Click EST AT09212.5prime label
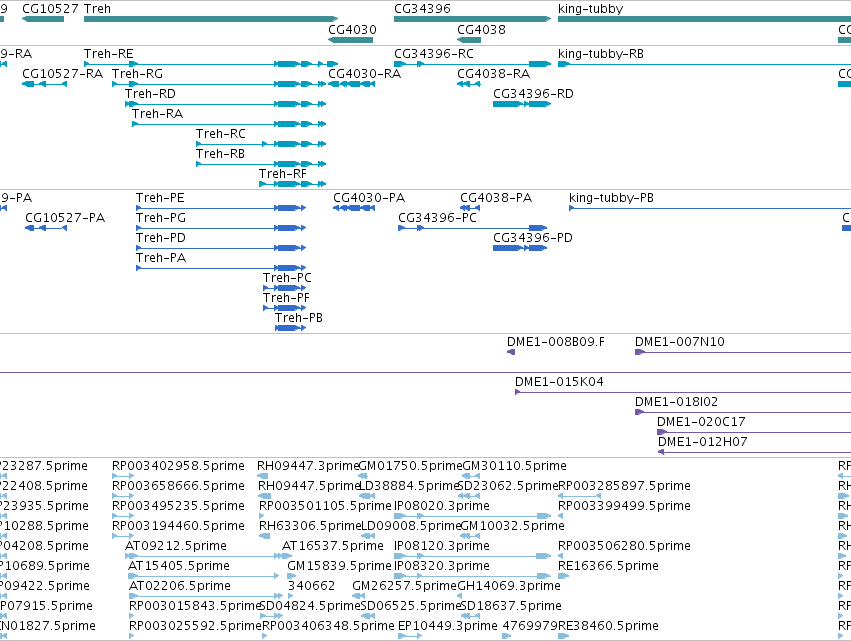This screenshot has width=851, height=641. point(176,547)
